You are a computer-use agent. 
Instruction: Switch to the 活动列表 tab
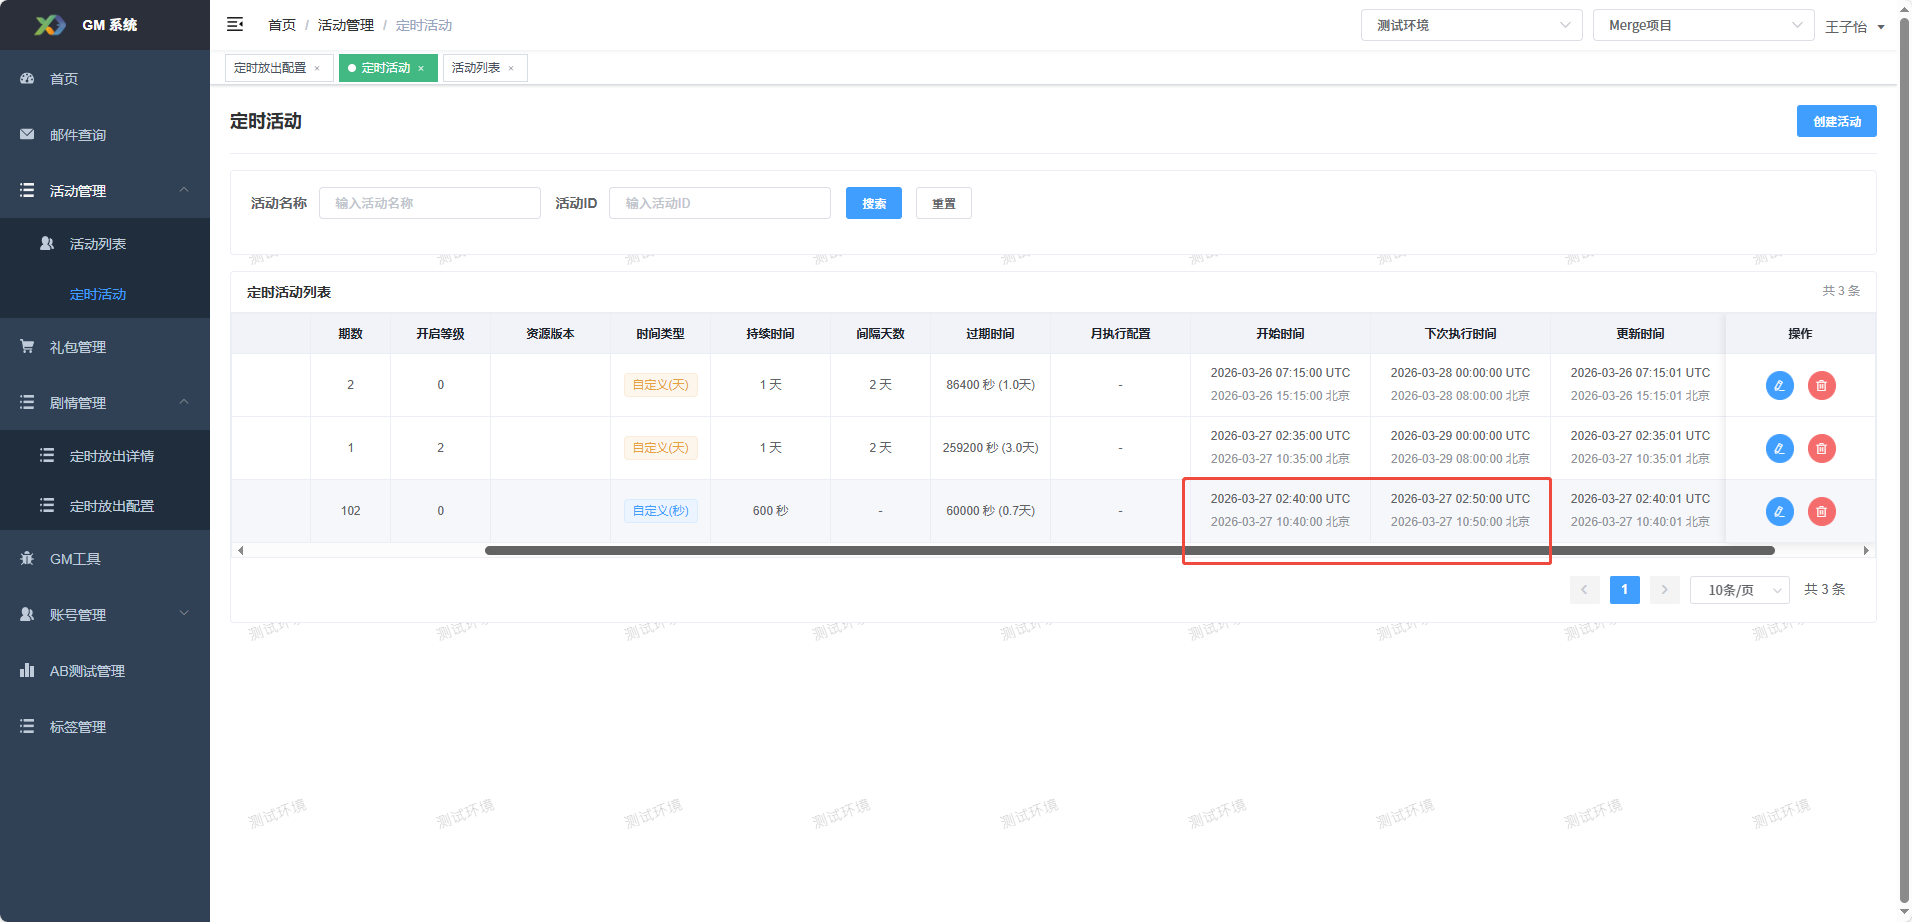coord(476,68)
